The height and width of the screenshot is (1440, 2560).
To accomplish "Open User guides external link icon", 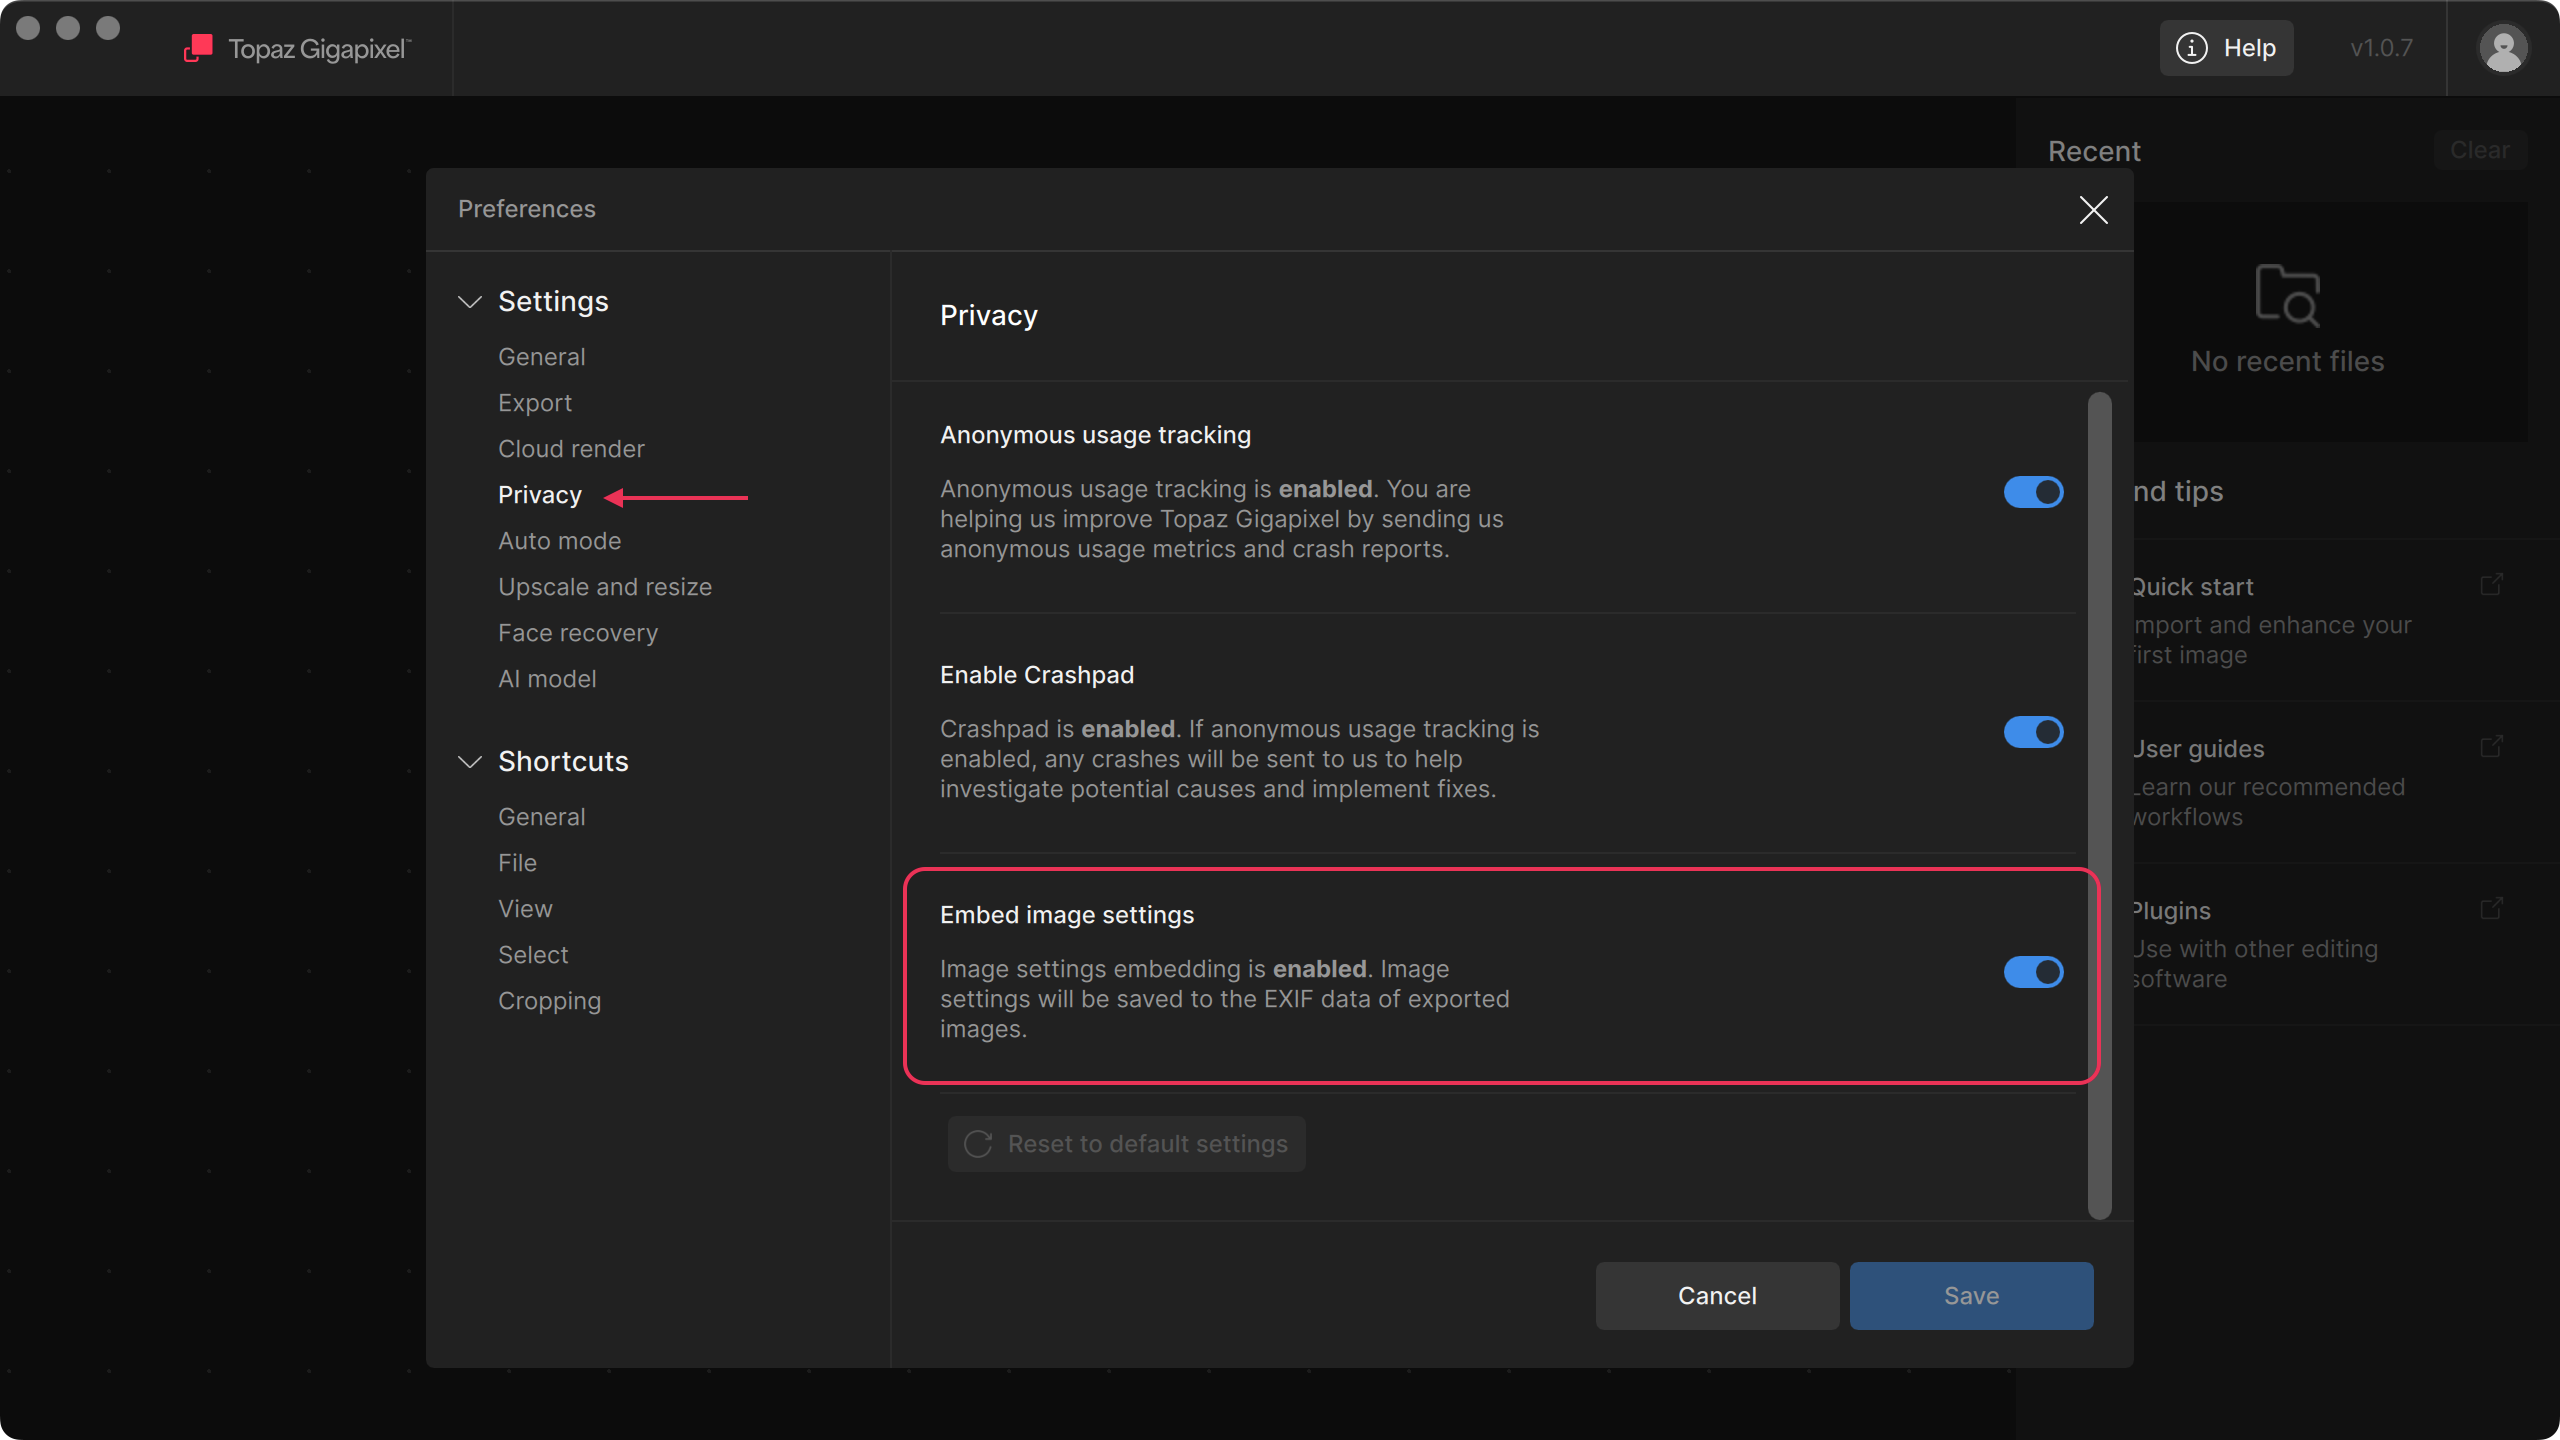I will click(2491, 747).
